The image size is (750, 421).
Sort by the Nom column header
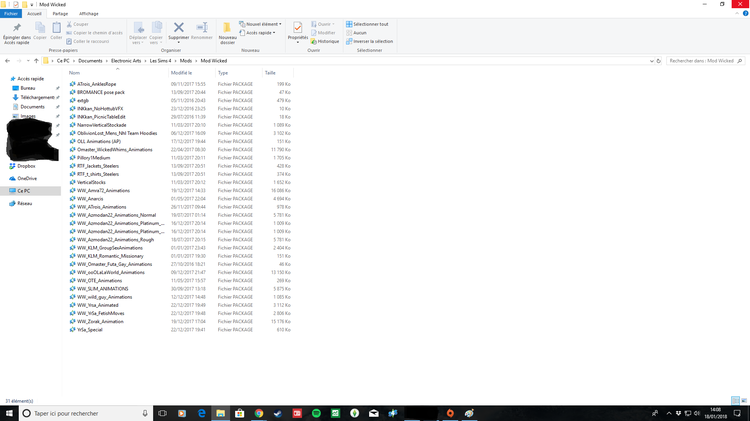[x=118, y=73]
